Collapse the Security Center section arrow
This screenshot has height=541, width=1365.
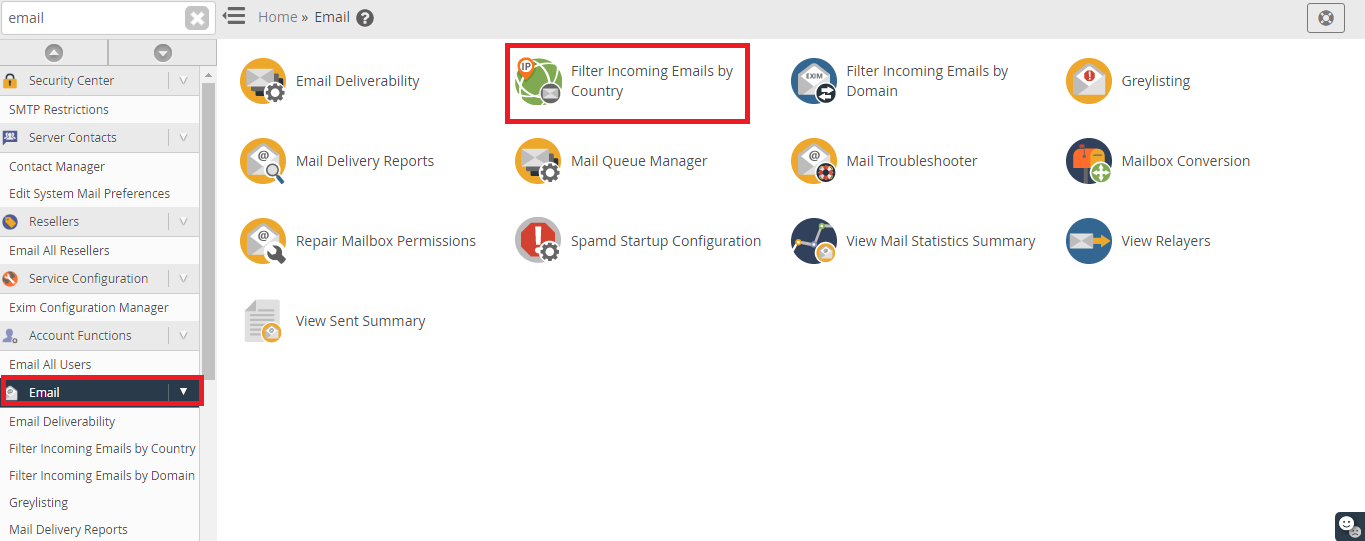click(183, 81)
